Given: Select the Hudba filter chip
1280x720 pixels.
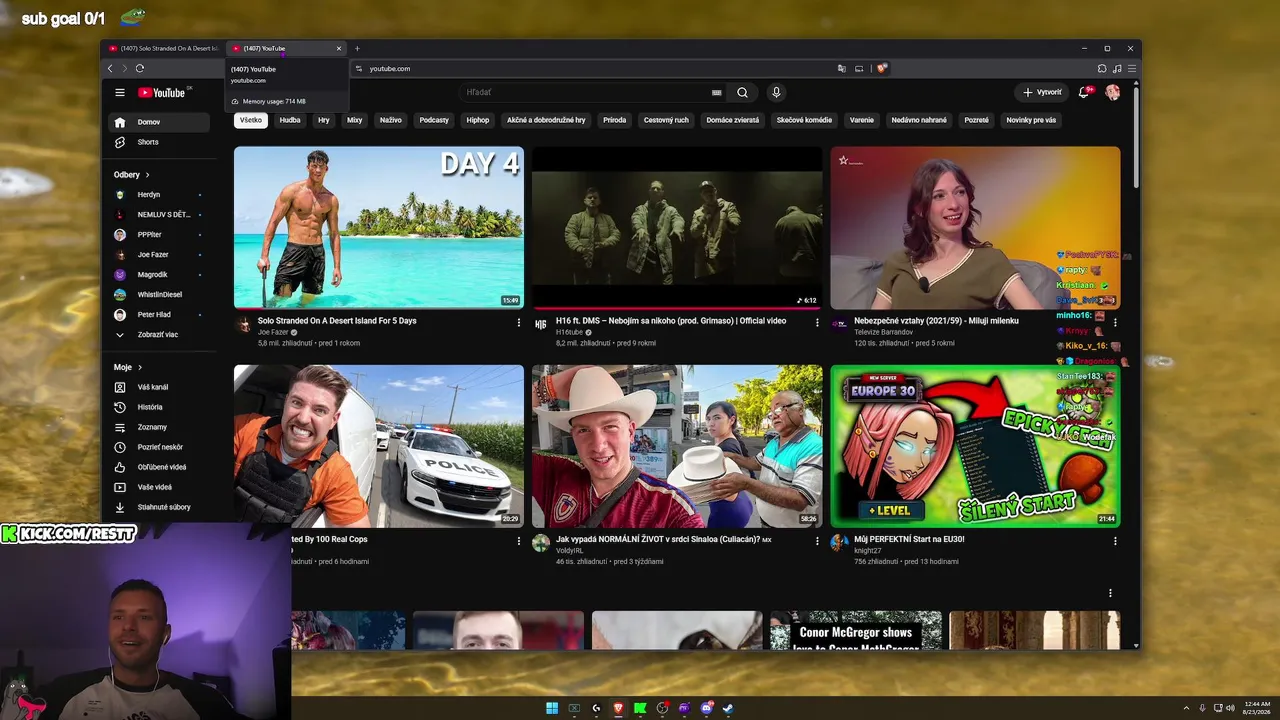Looking at the screenshot, I should [x=290, y=120].
